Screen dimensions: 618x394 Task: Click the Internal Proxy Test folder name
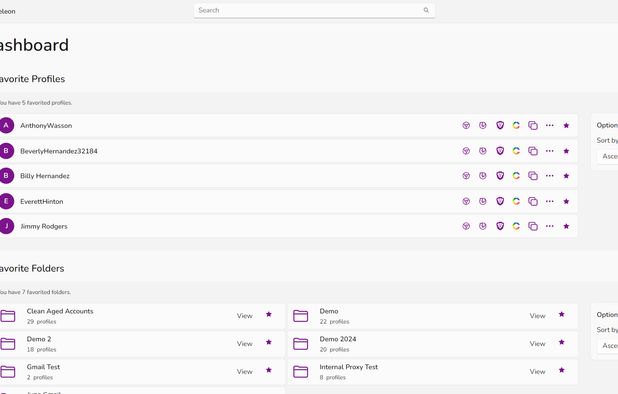348,367
